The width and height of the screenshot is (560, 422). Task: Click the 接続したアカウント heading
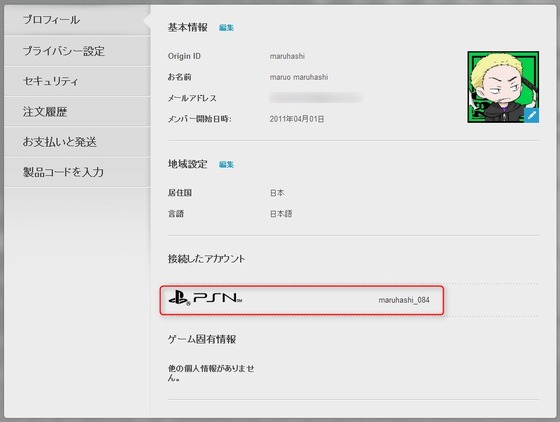click(206, 259)
